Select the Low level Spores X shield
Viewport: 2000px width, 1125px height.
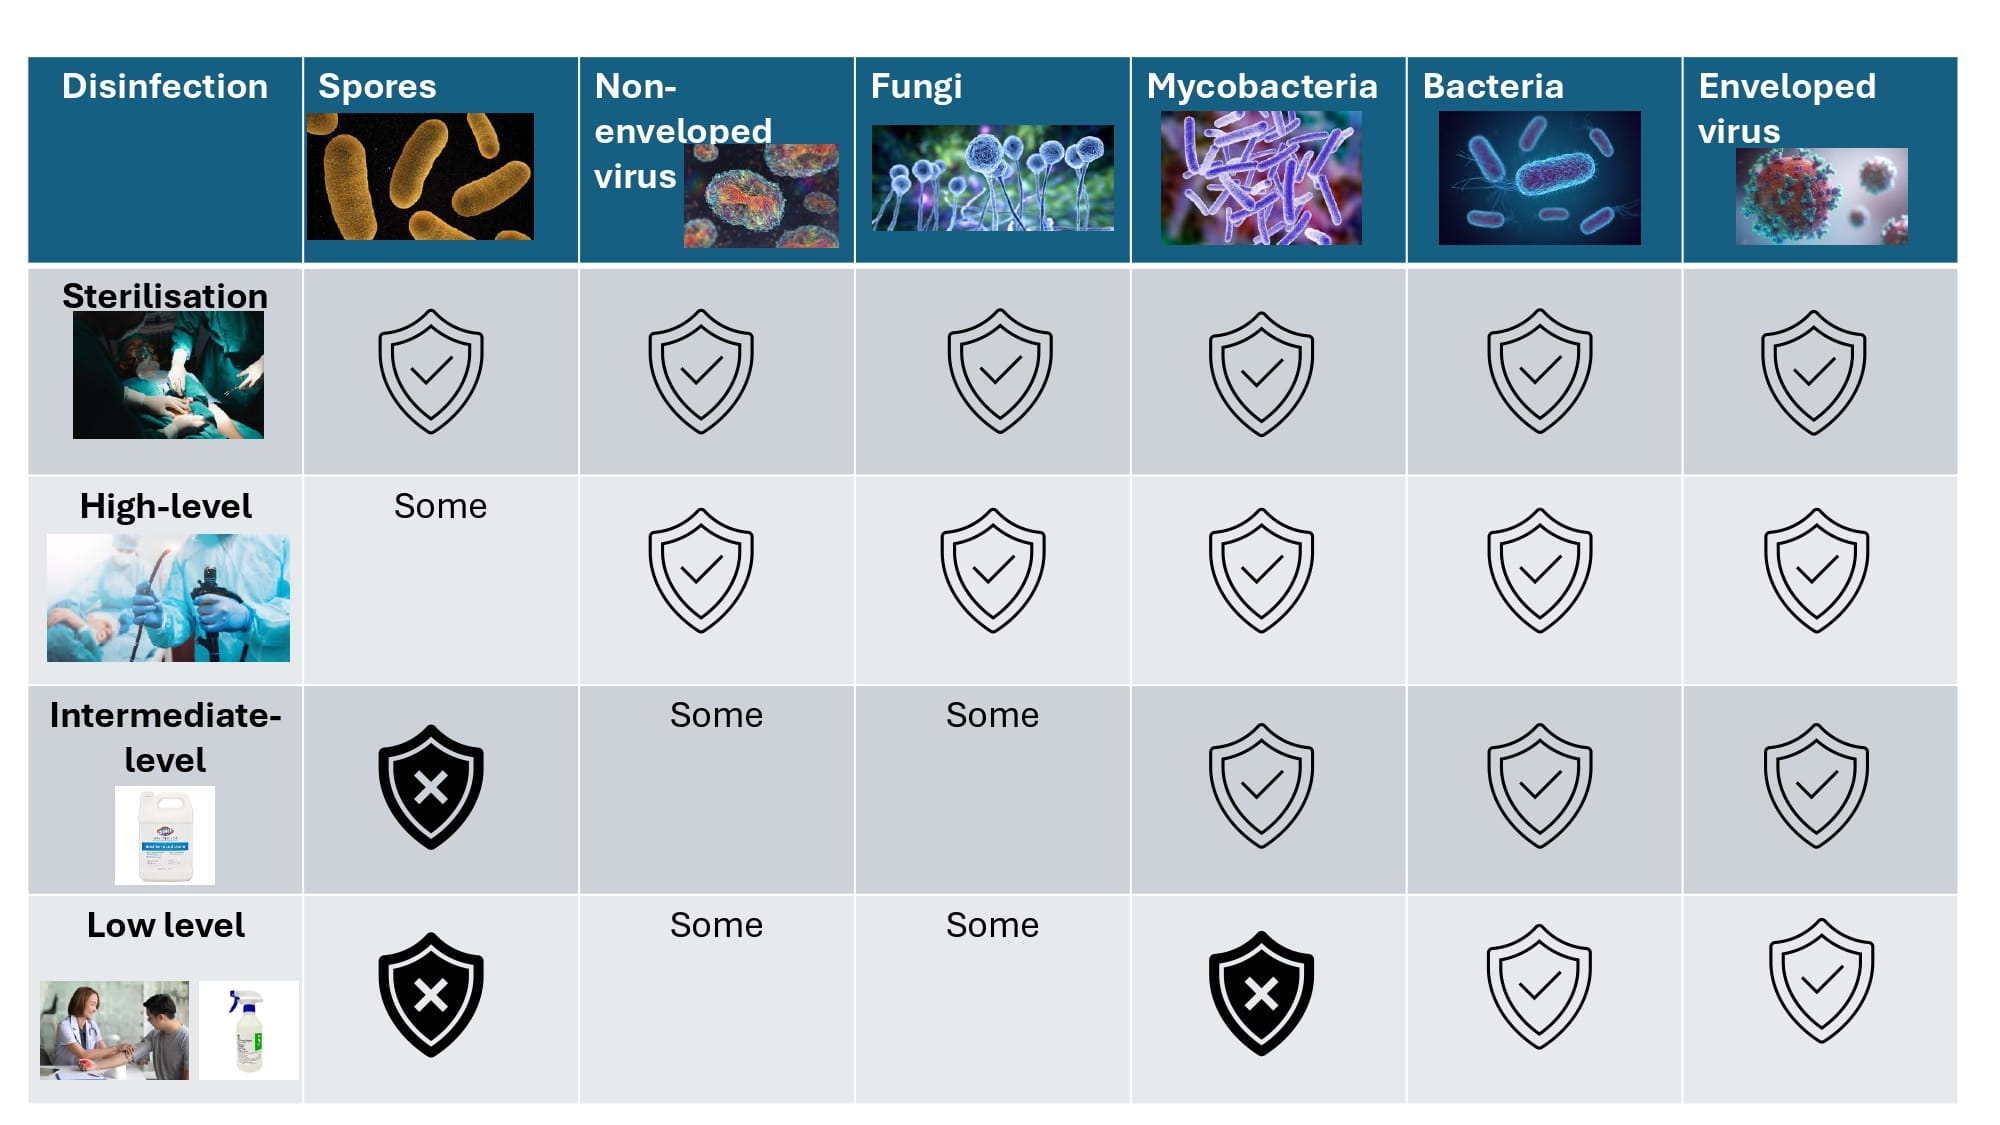coord(431,995)
